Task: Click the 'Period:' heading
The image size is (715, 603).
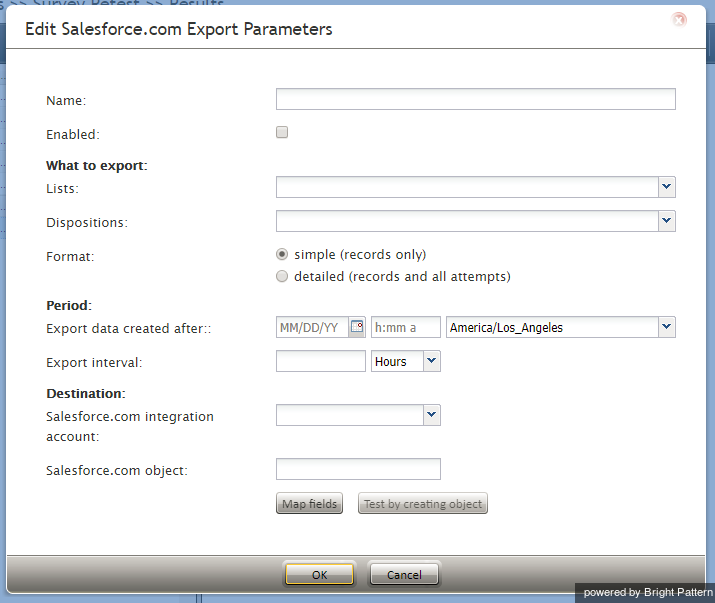Action: coord(69,306)
